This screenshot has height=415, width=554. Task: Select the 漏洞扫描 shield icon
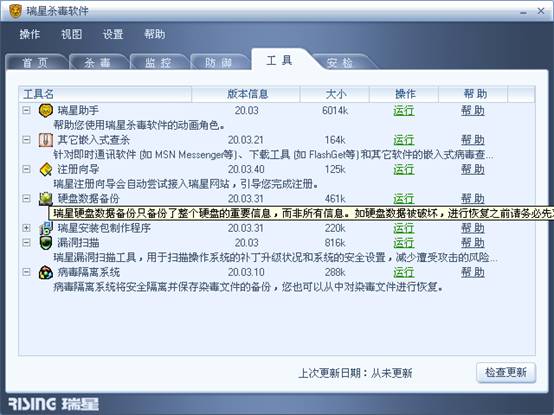point(46,243)
